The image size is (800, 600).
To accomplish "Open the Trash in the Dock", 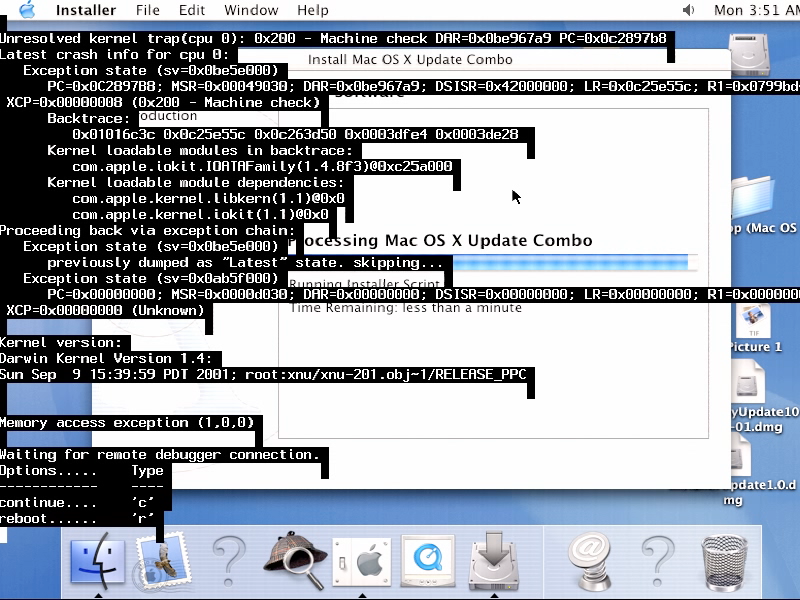I will [724, 561].
